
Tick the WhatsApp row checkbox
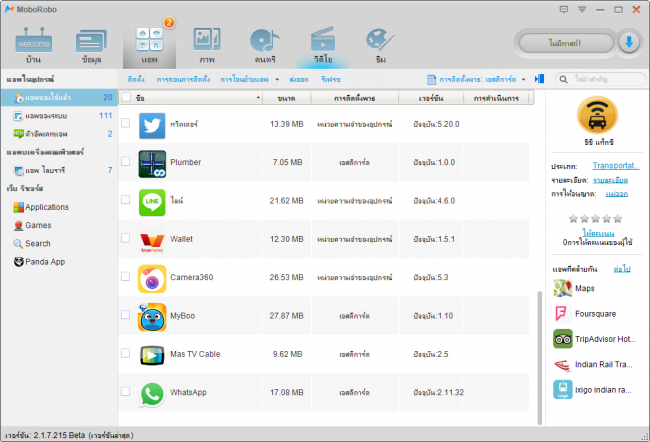pyautogui.click(x=126, y=391)
